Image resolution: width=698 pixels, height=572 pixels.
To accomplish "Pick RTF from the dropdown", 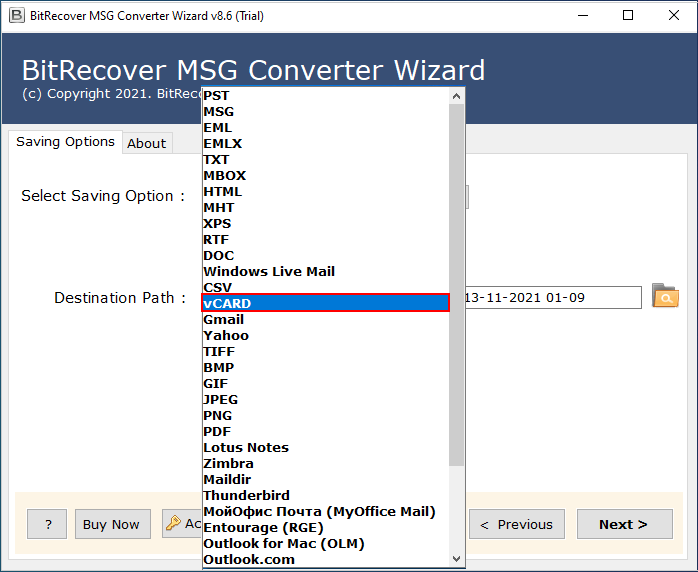I will (326, 240).
